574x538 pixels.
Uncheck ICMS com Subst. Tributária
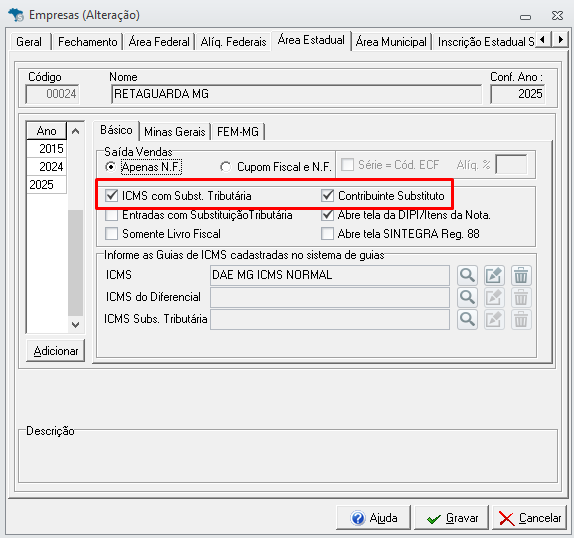tap(111, 195)
